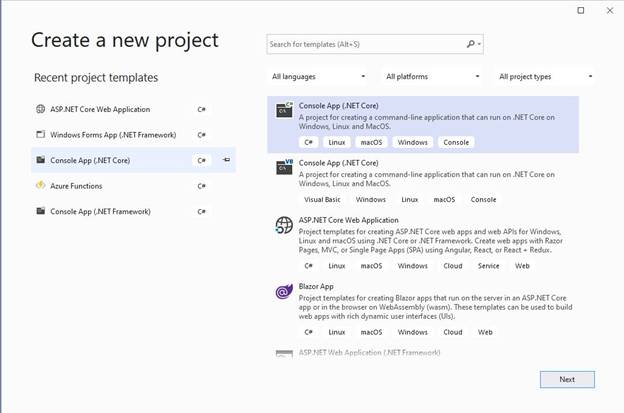
Task: Select Azure Functions recent template
Action: coord(133,186)
